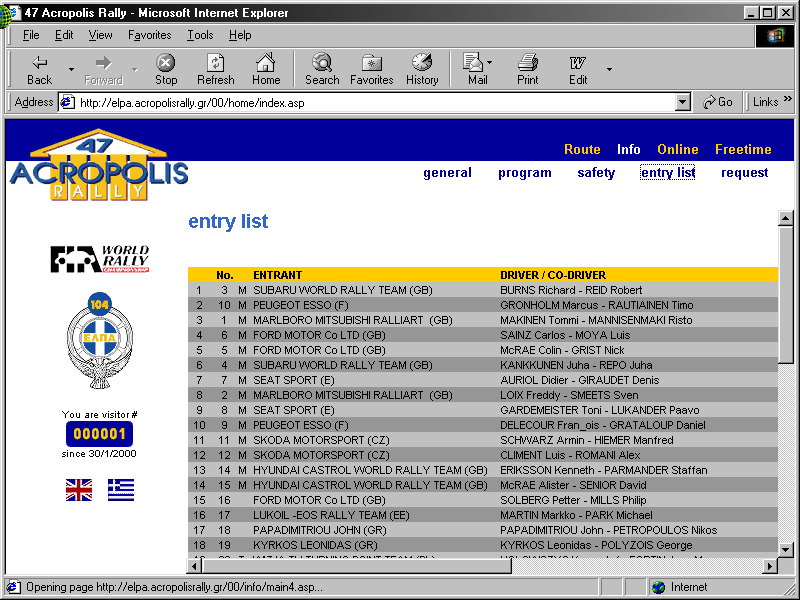Select SAINZ Carlos - MOYA Luis entry
Image resolution: width=800 pixels, height=600 pixels.
point(565,335)
